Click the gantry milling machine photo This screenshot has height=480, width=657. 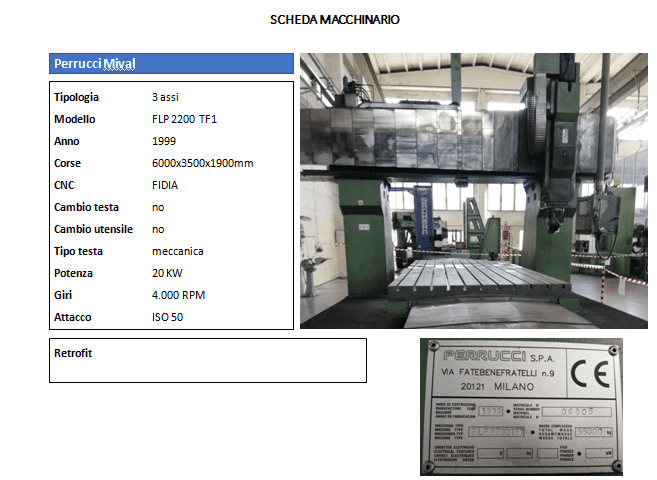[x=474, y=191]
